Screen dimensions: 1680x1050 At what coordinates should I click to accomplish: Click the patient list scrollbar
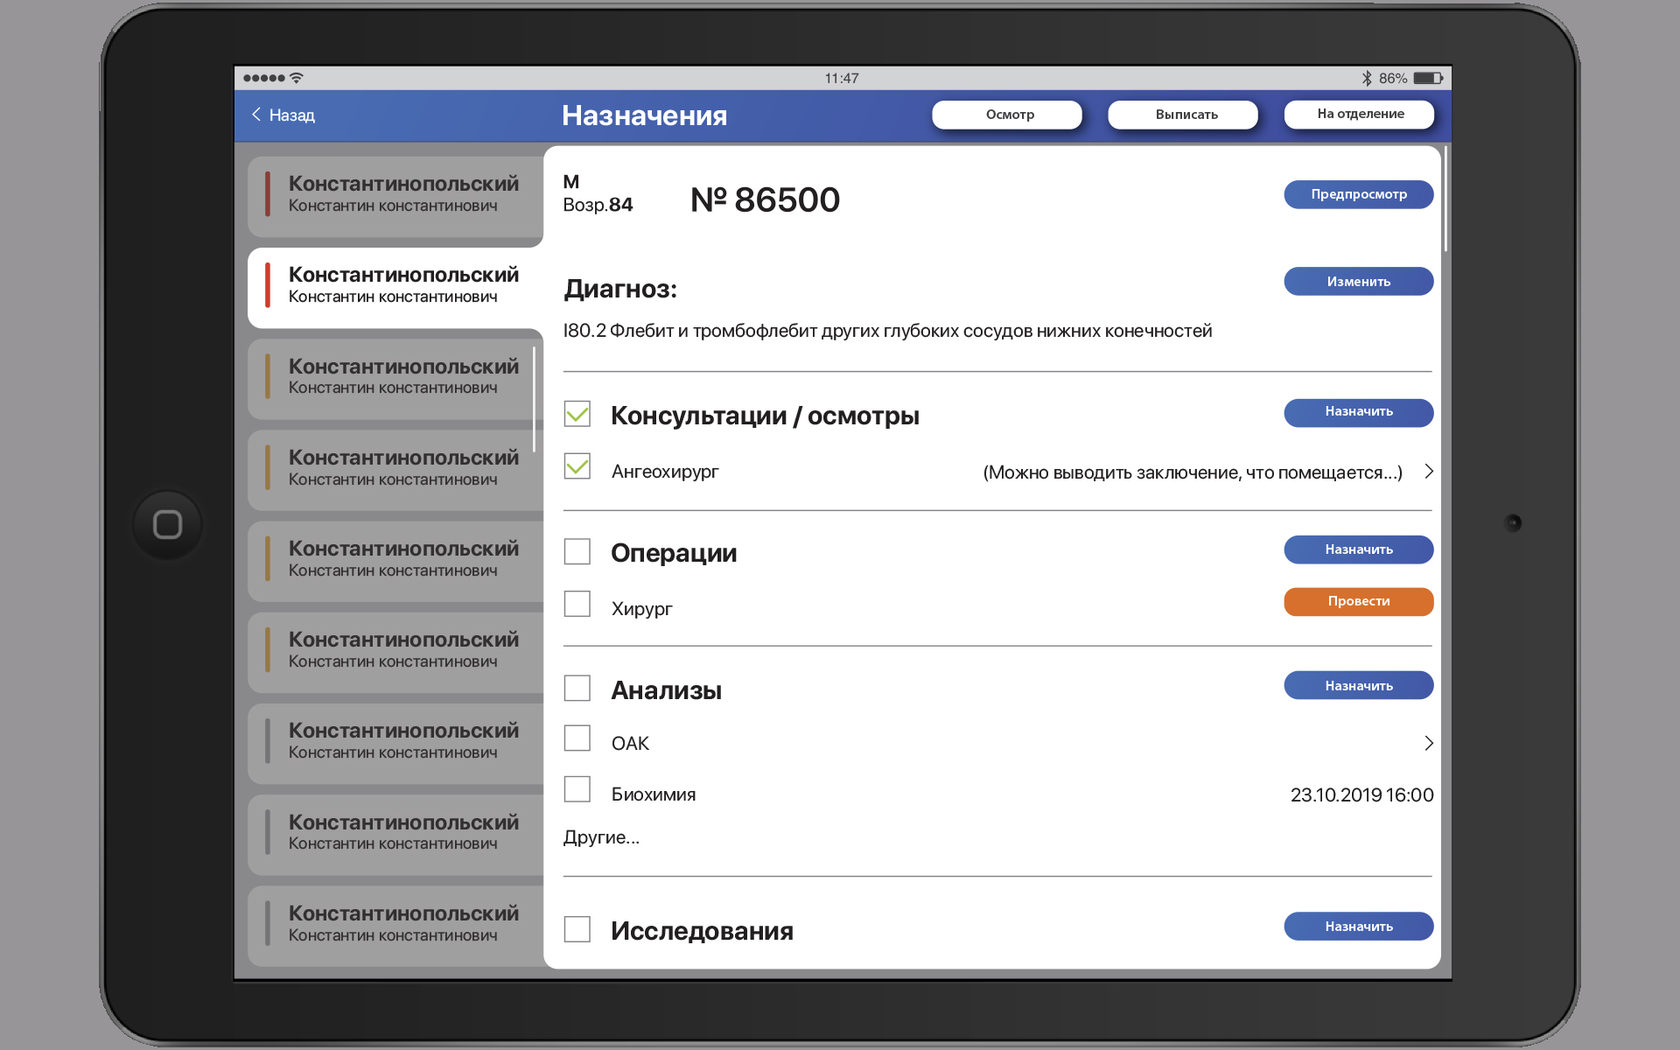(x=535, y=399)
